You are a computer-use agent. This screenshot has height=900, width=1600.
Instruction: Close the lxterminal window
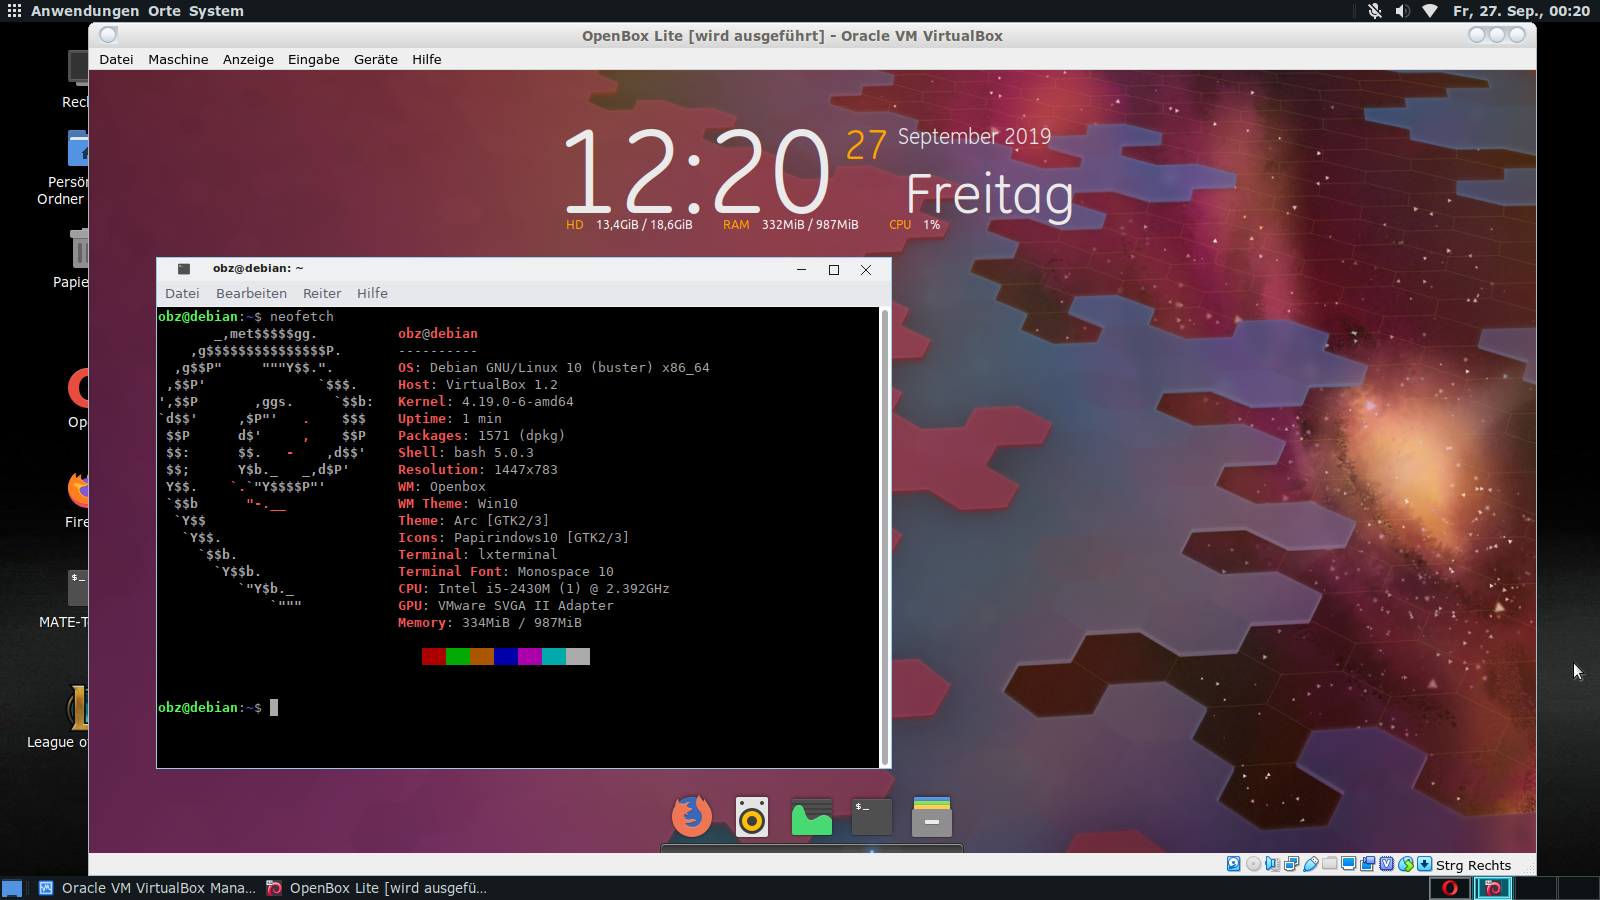(866, 269)
